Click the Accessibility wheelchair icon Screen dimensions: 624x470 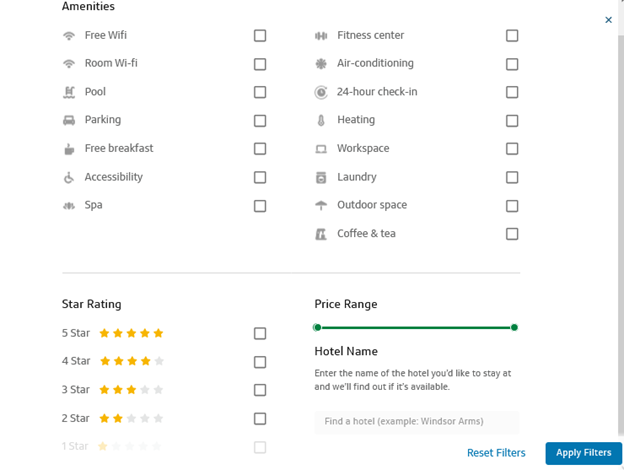[x=69, y=177]
